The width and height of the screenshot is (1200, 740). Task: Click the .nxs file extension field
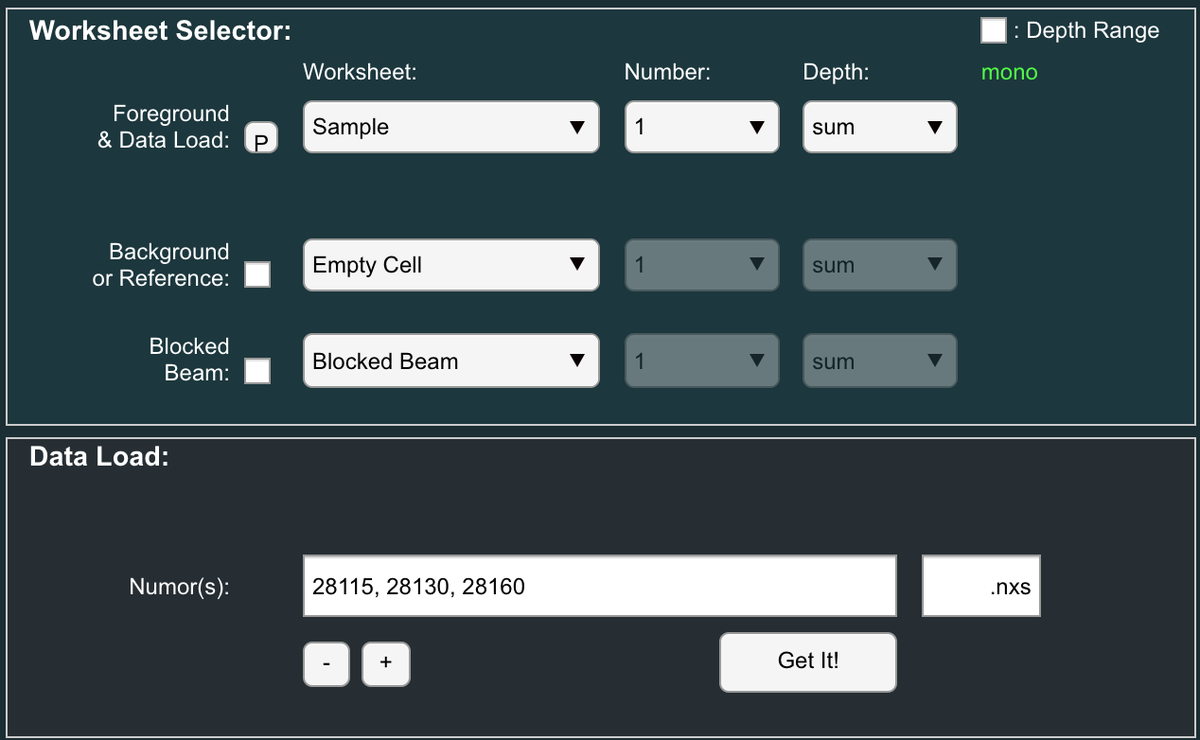(x=981, y=586)
